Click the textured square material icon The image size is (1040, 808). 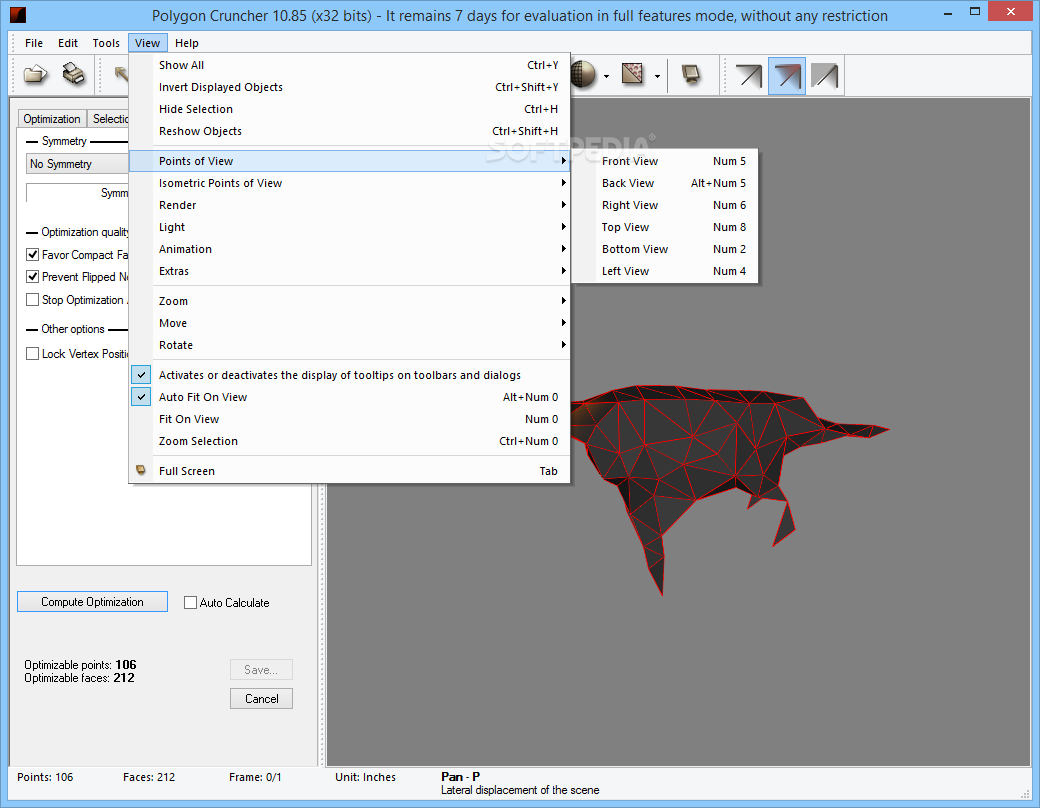633,74
